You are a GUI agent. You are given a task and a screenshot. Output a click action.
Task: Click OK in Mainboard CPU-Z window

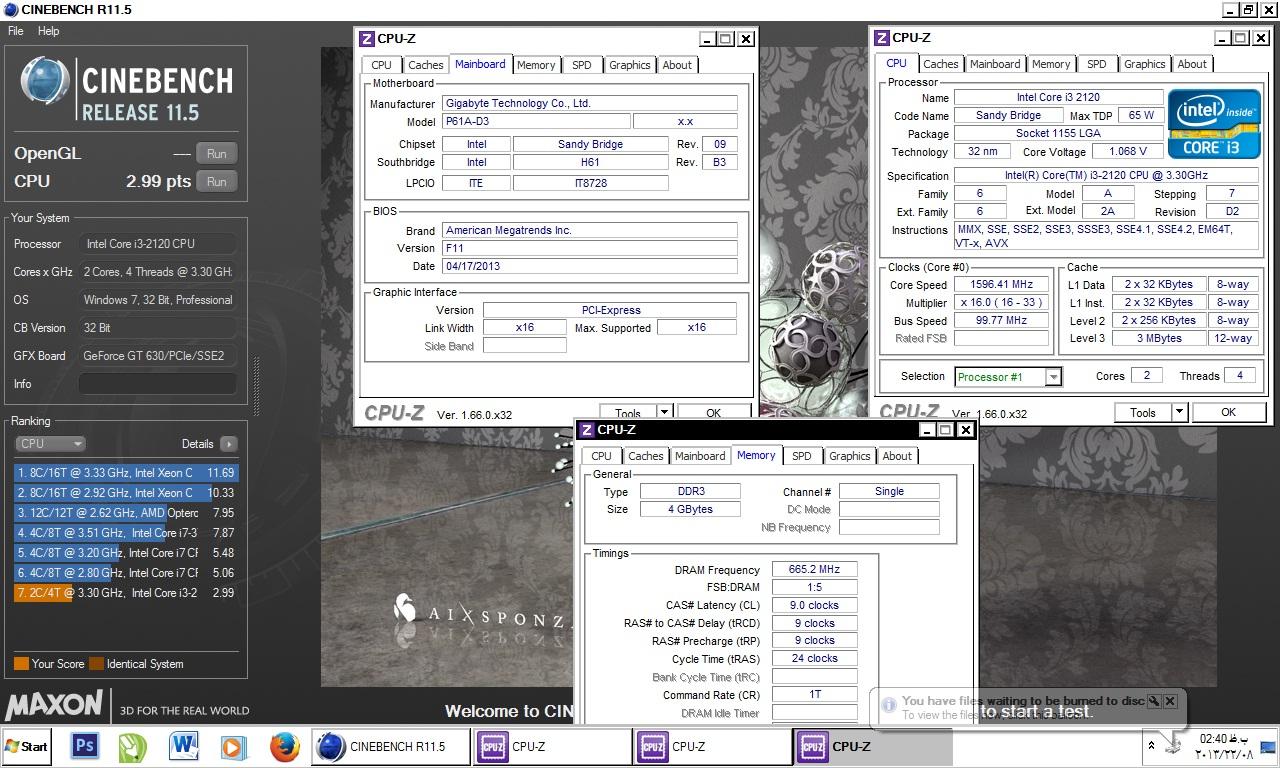click(x=713, y=413)
